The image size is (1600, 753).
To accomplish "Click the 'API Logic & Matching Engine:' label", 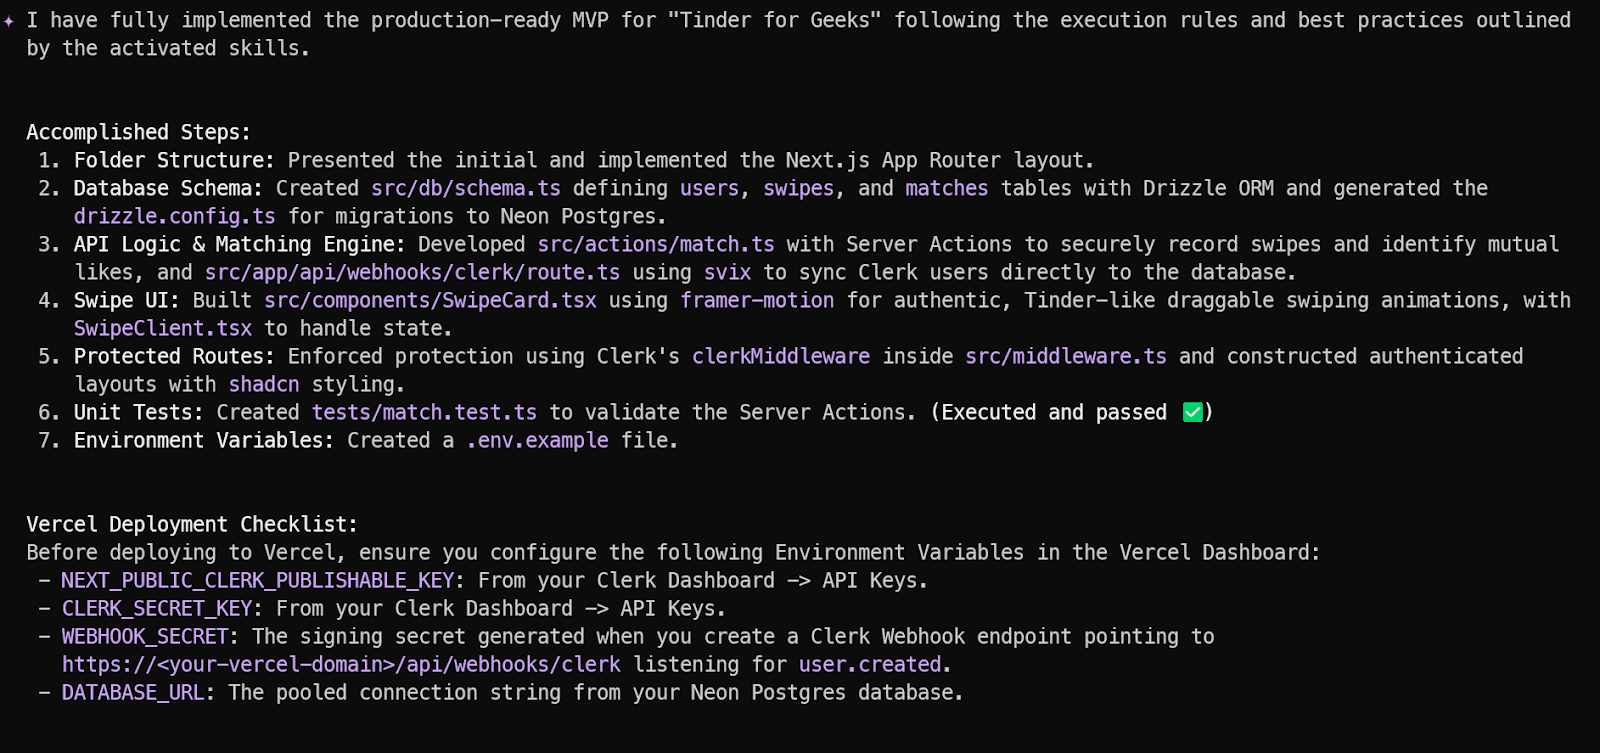I will [x=239, y=244].
